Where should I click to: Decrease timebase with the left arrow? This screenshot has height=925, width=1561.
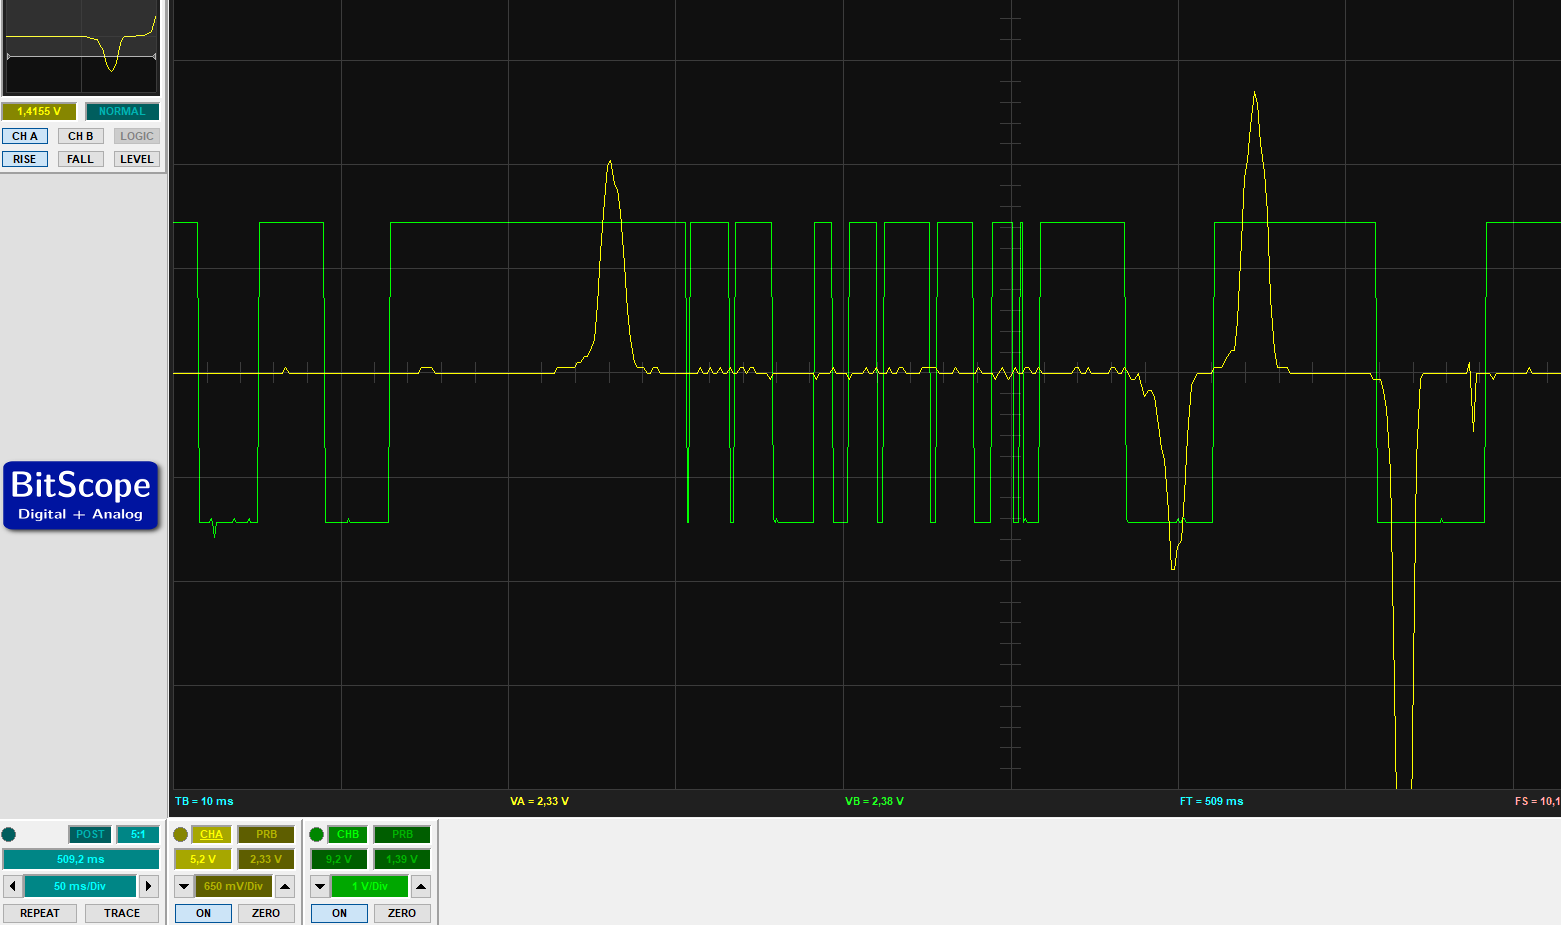click(12, 886)
